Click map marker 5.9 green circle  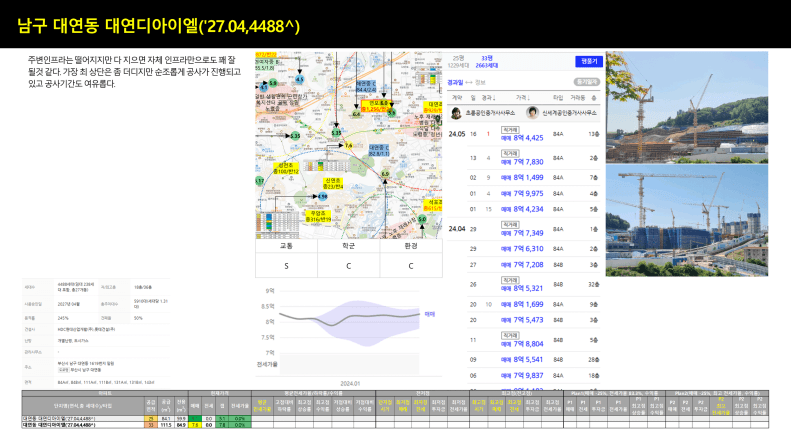(273, 83)
